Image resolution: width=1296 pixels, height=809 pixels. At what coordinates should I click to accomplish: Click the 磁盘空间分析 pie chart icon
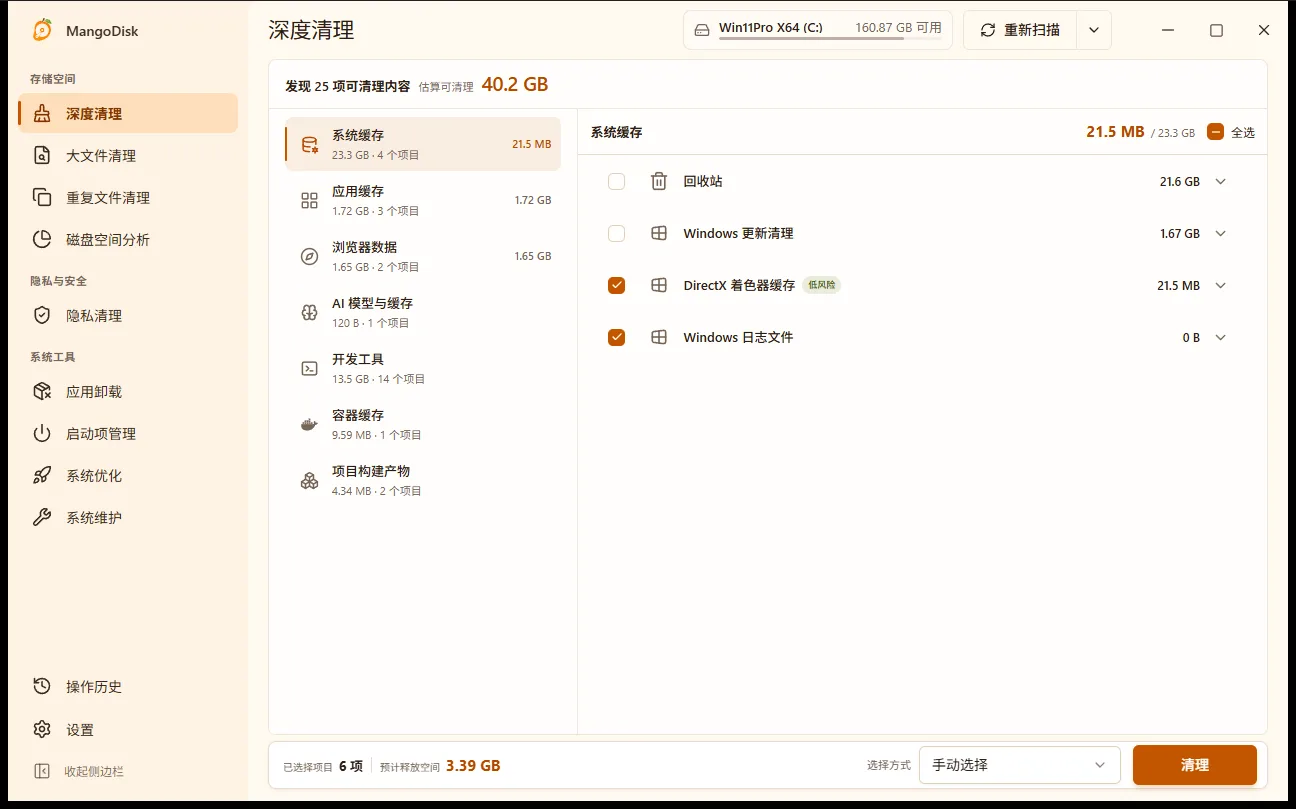(42, 240)
